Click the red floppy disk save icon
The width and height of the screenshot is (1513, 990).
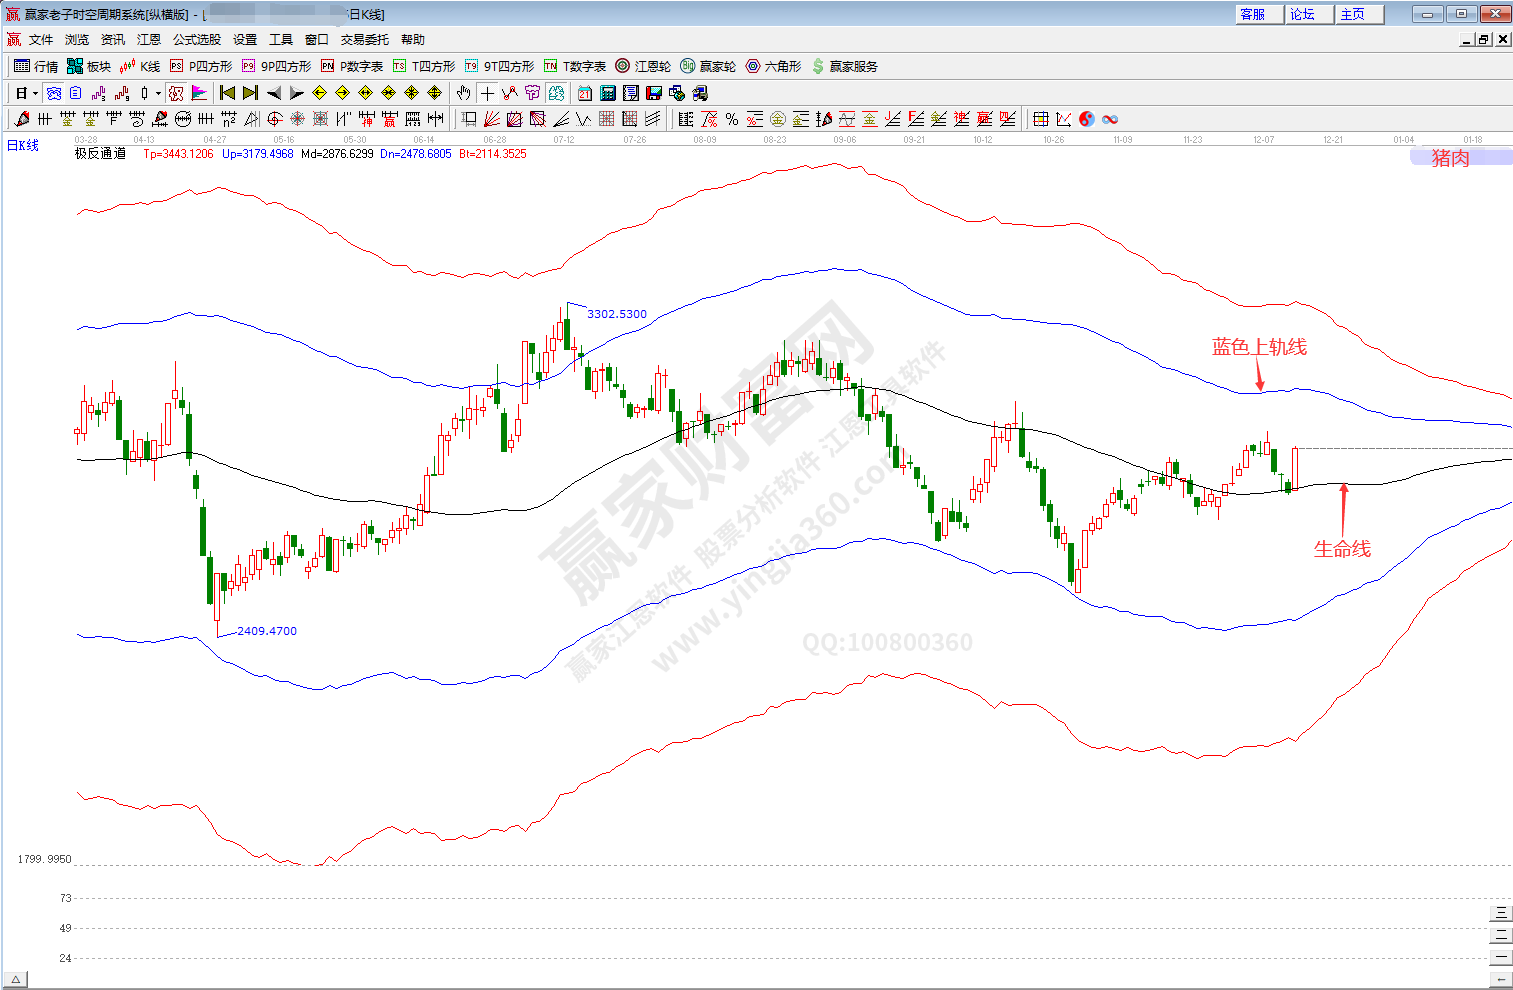click(653, 93)
